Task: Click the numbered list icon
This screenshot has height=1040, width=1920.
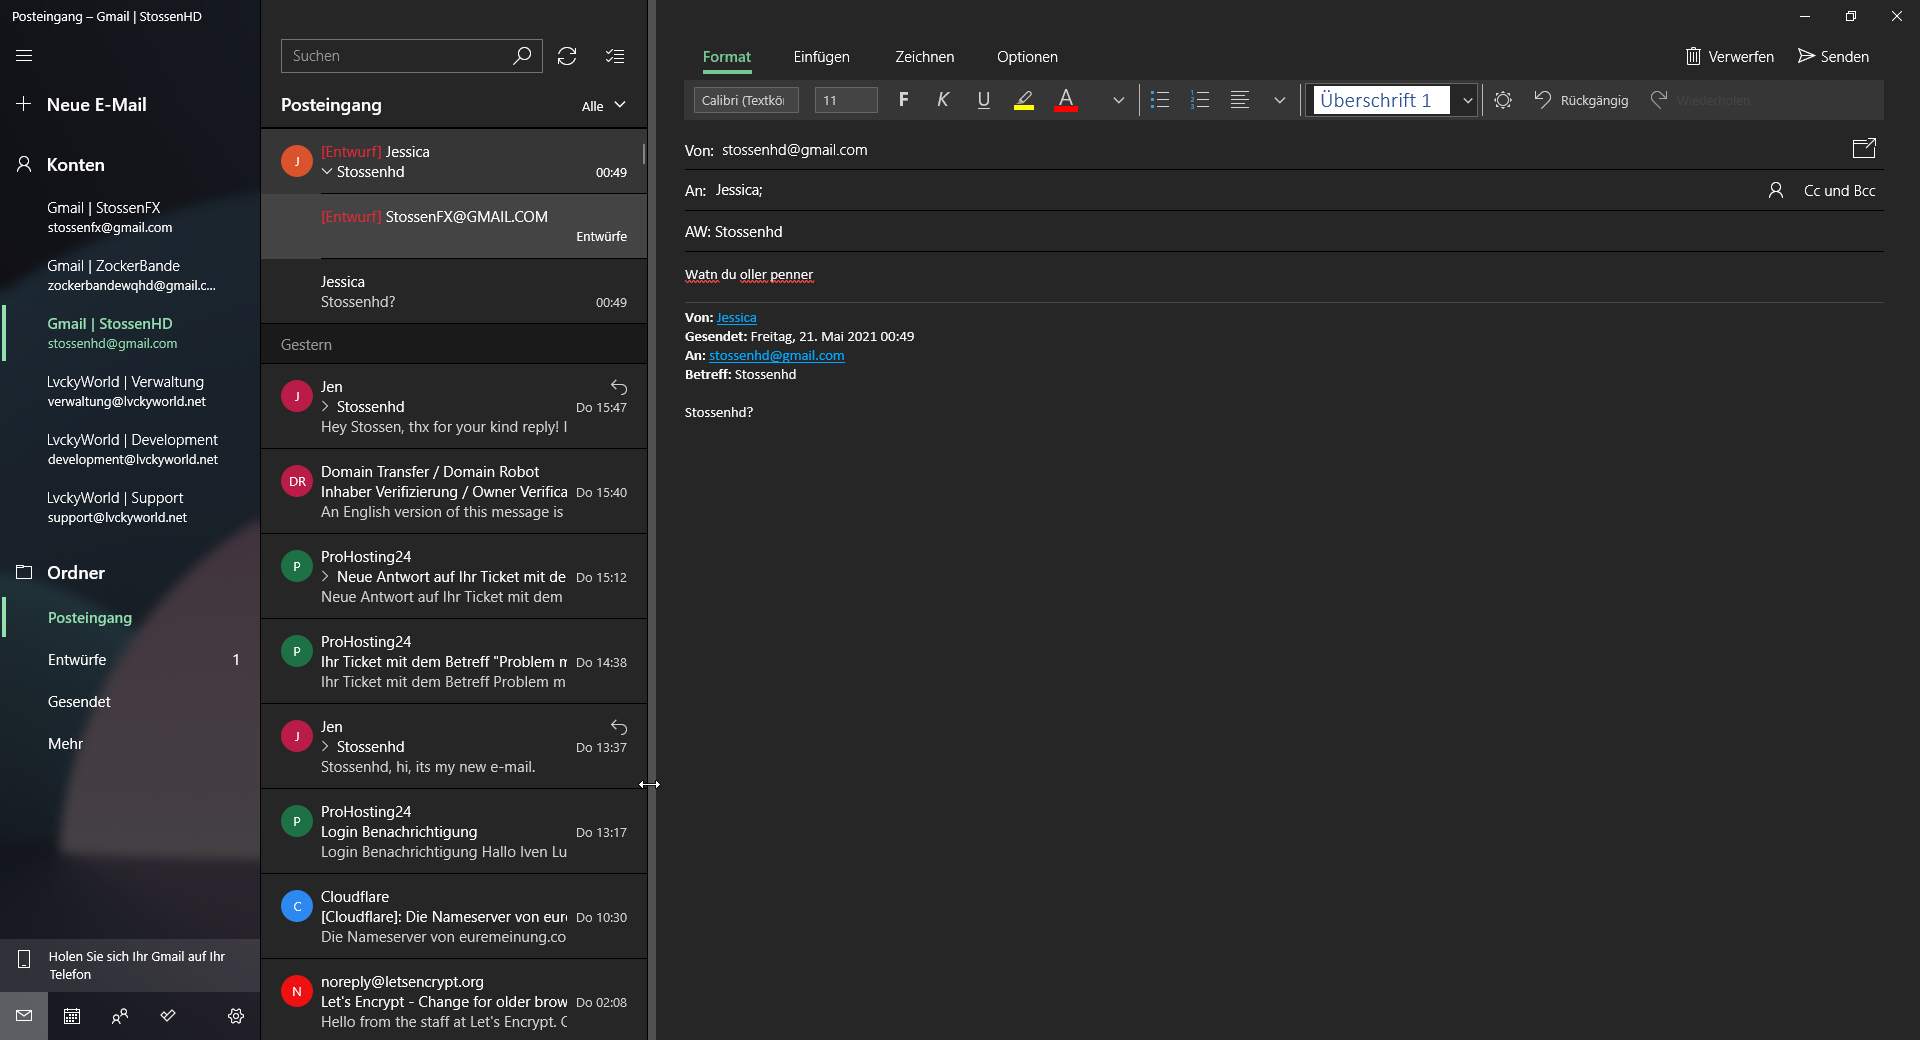Action: pos(1200,100)
